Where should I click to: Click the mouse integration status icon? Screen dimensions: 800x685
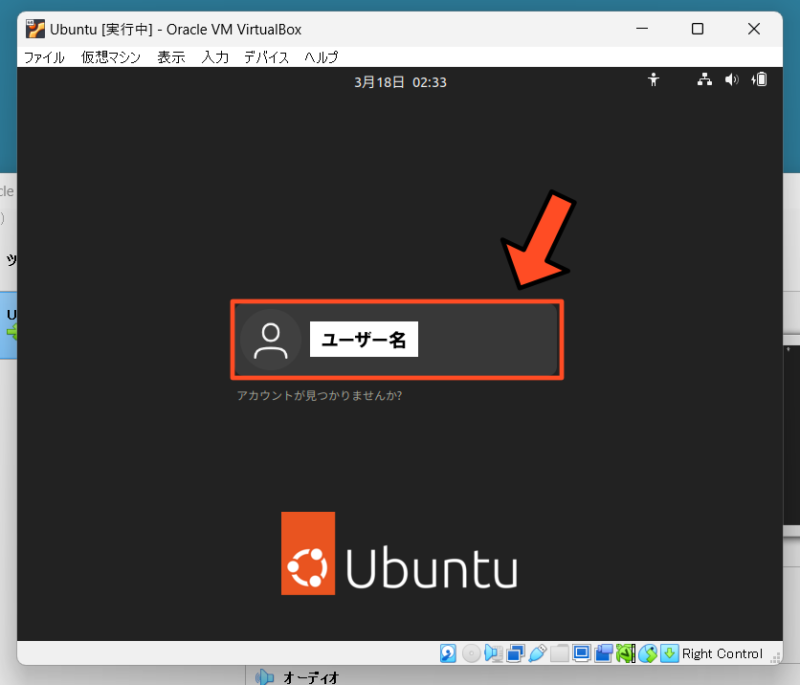(648, 653)
